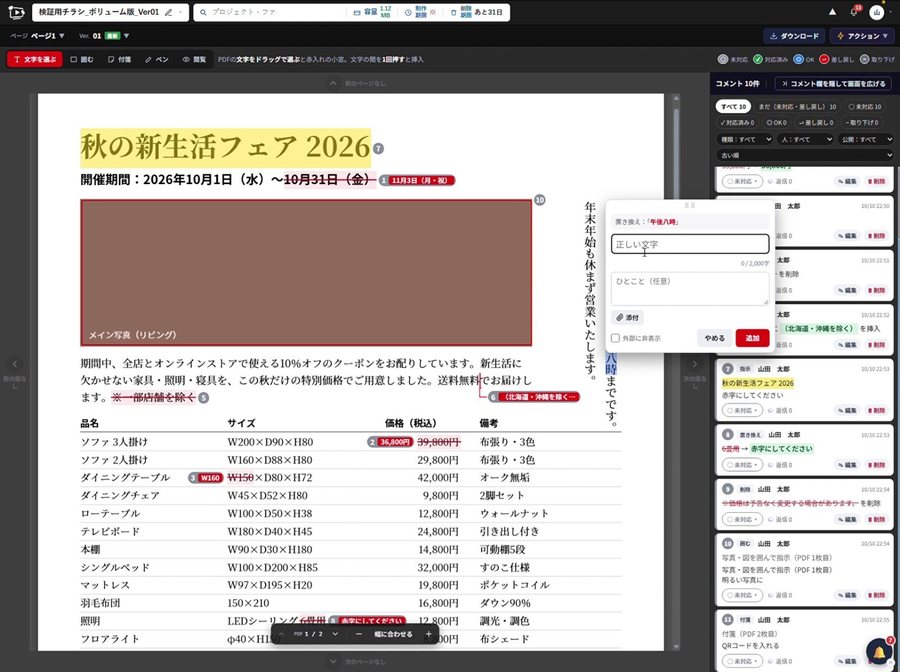Open the 種類：すべて filter dropdown

pyautogui.click(x=746, y=139)
